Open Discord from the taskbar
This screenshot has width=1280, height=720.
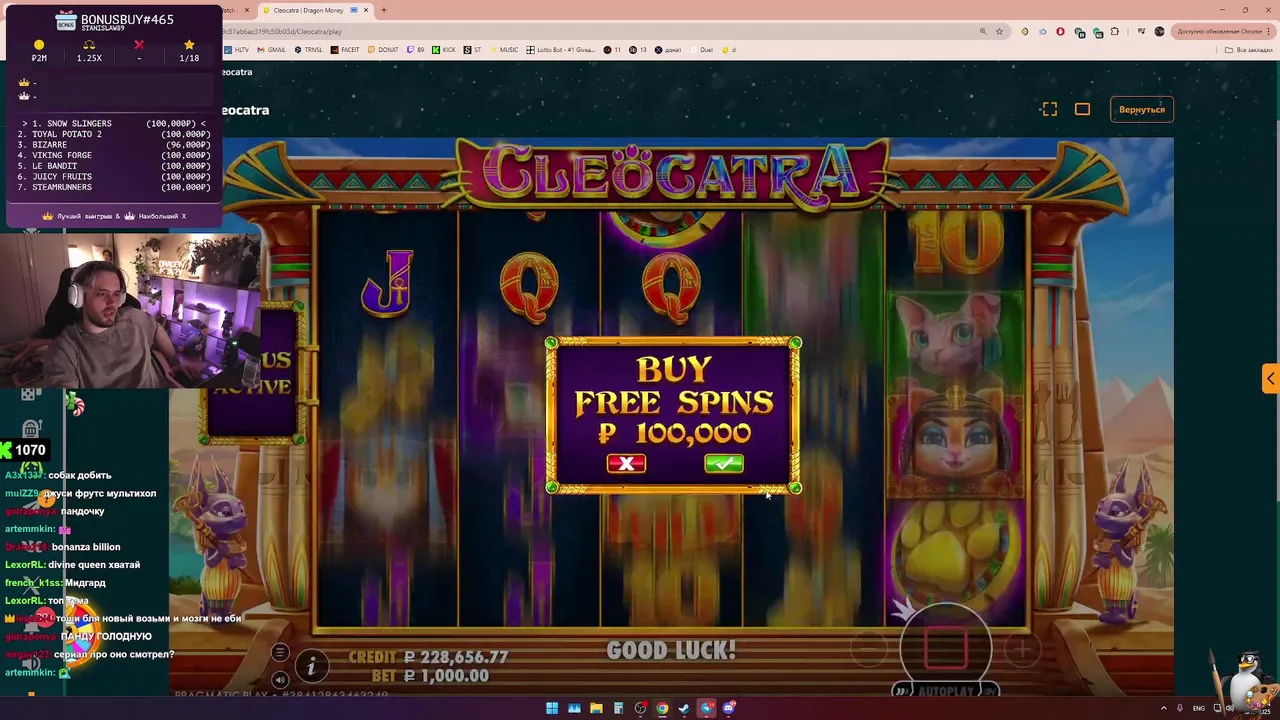(x=729, y=708)
